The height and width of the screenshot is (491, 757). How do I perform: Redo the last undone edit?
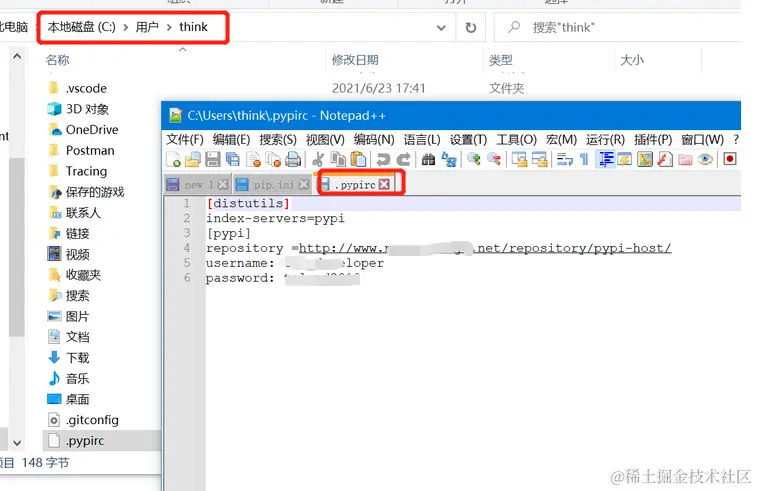tap(403, 159)
